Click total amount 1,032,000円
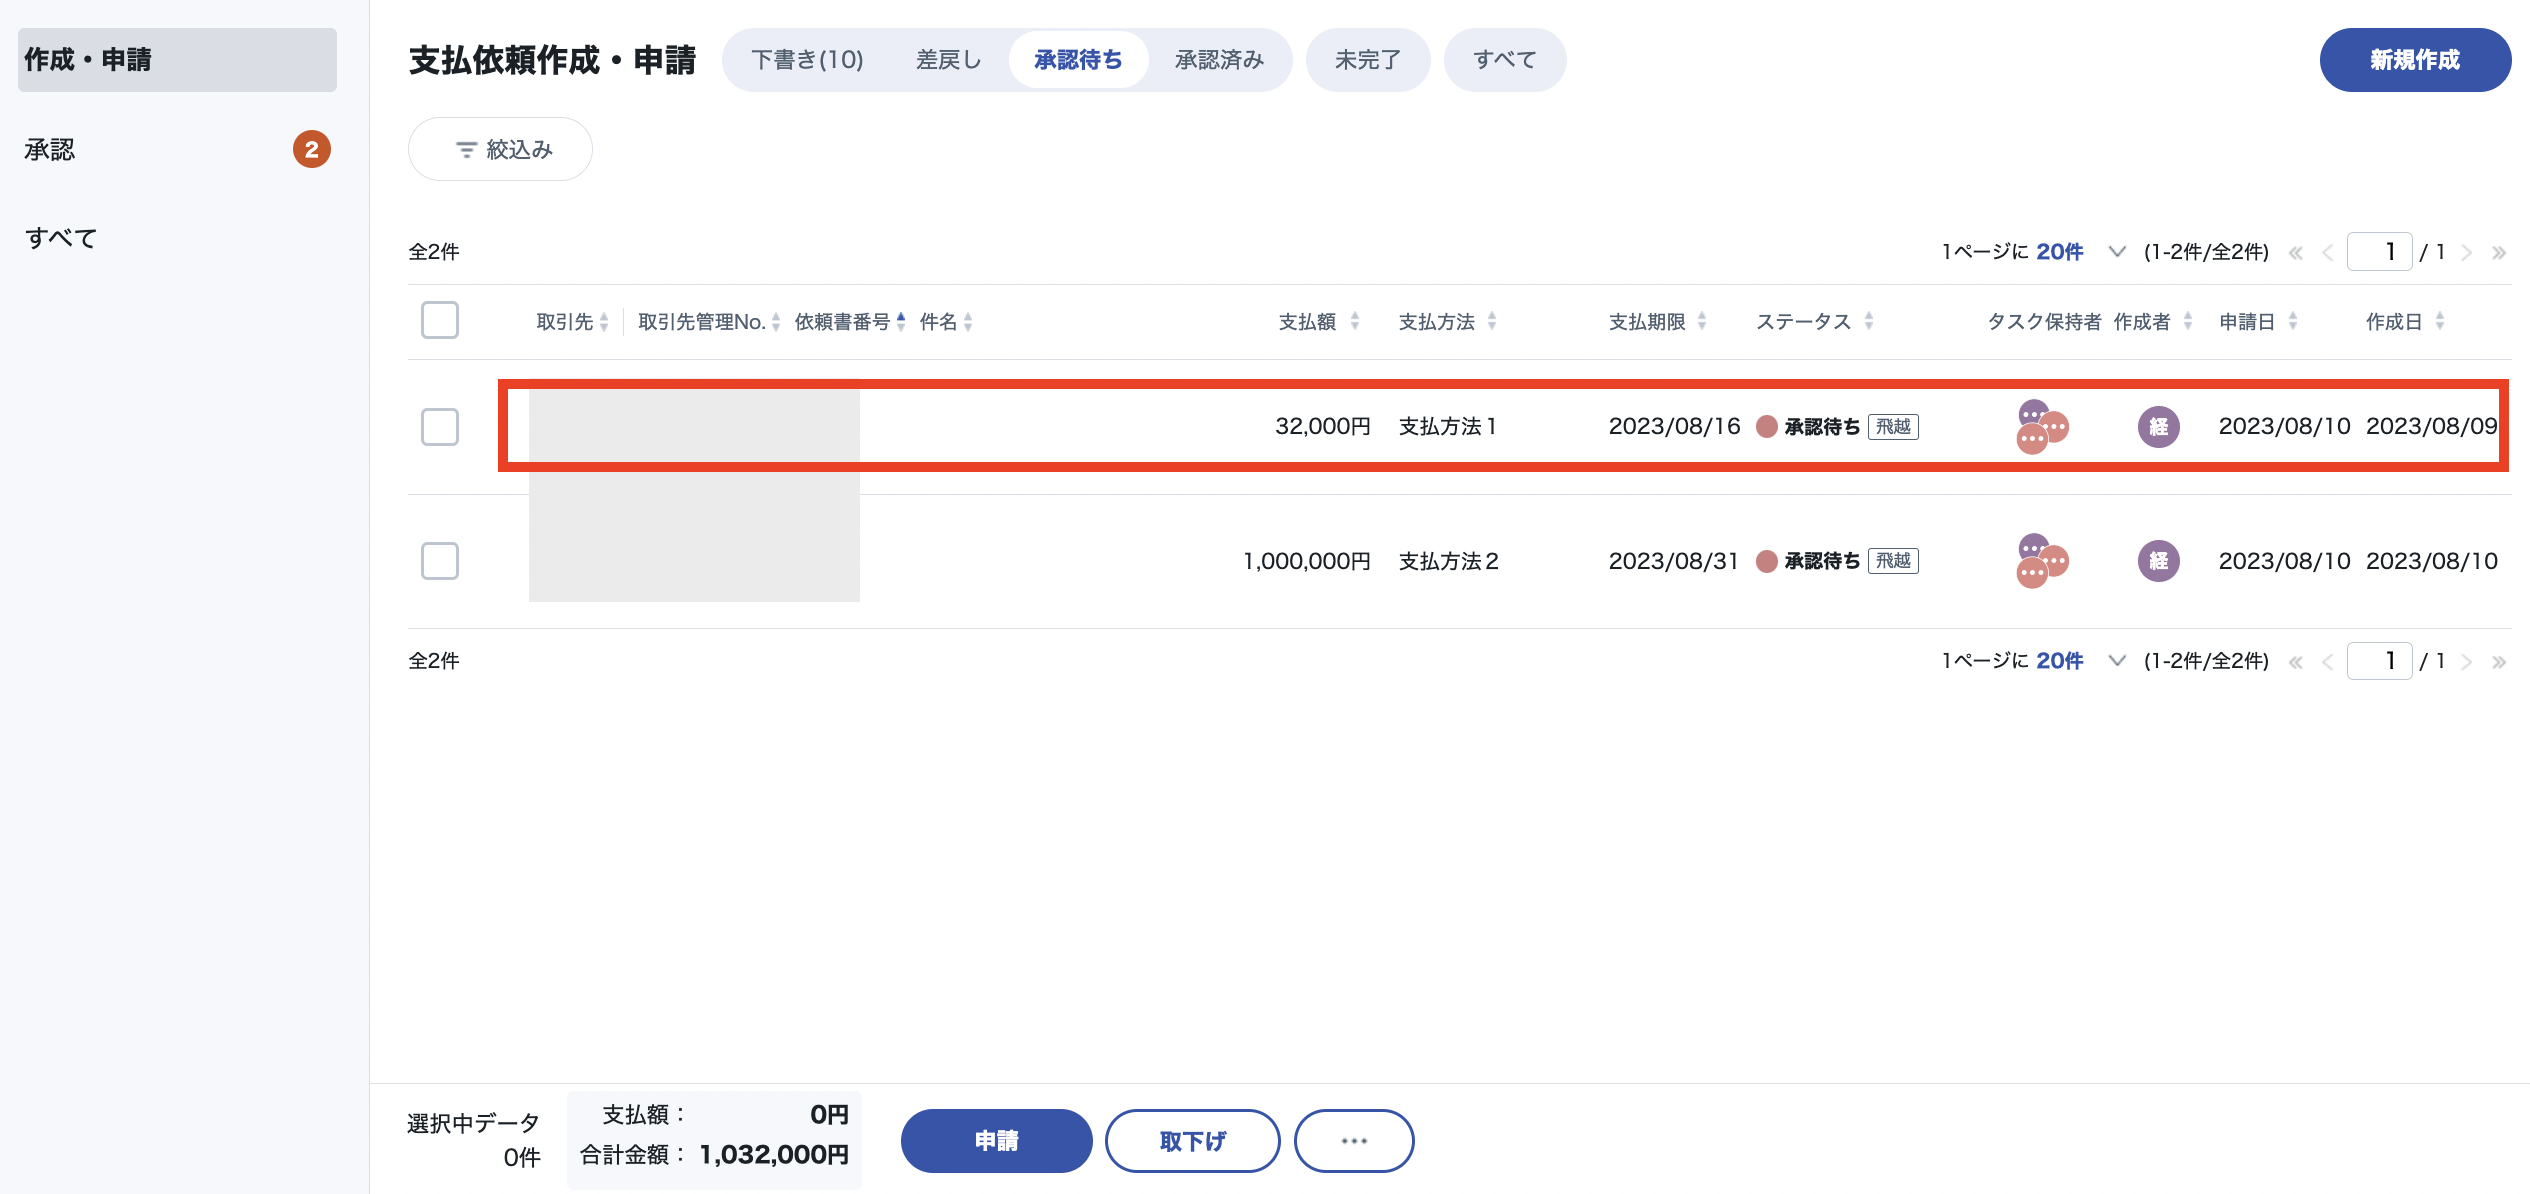2530x1194 pixels. point(774,1155)
